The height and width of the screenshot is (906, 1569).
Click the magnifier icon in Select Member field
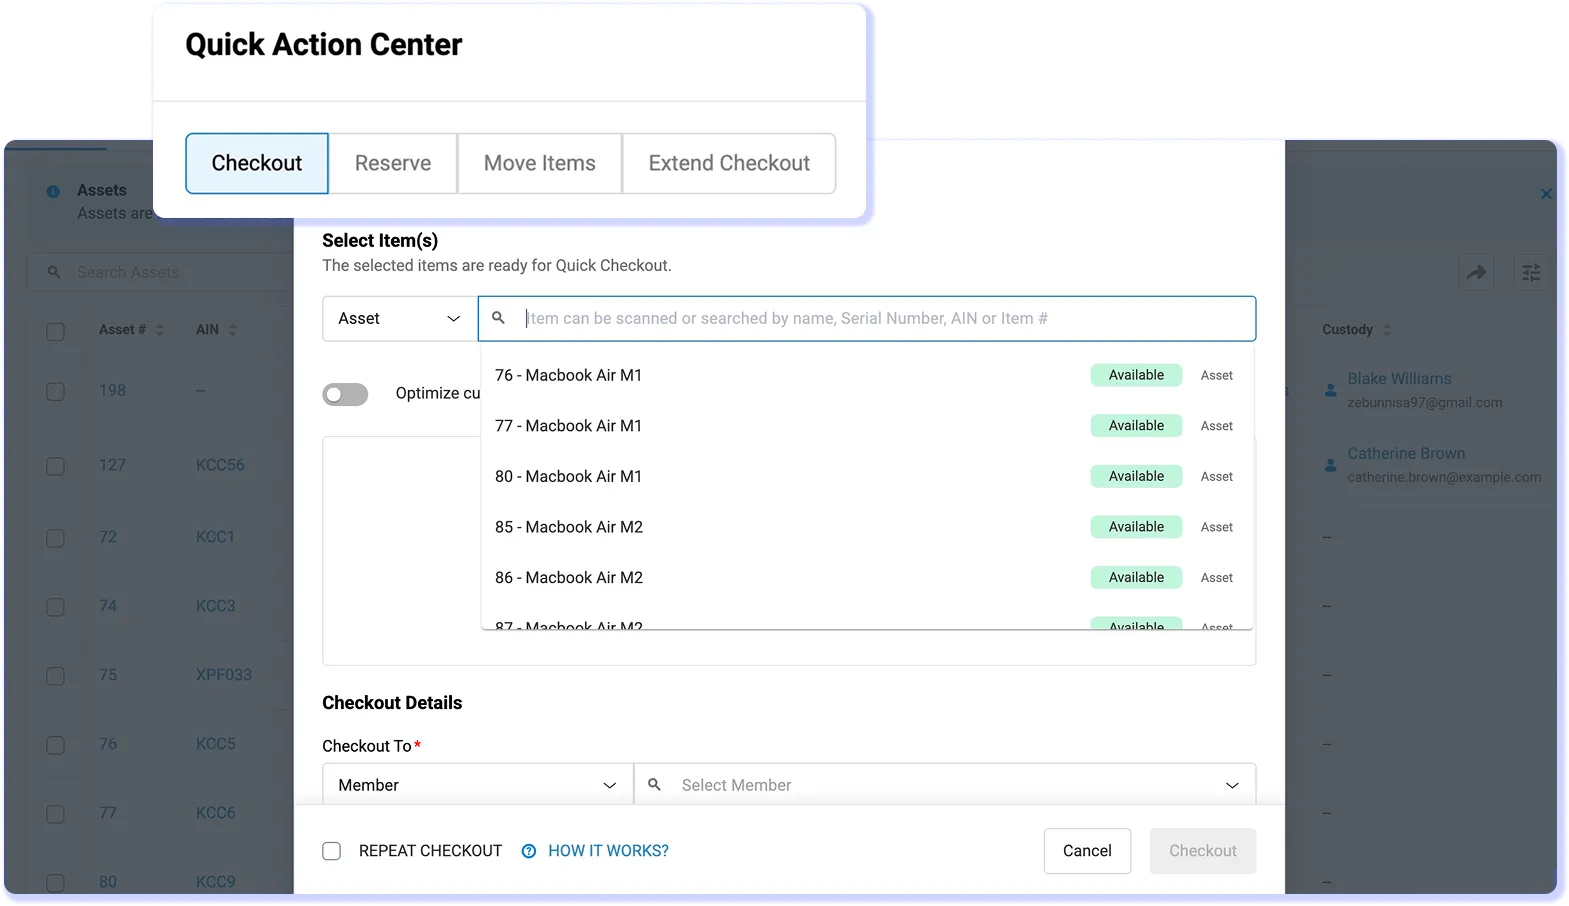point(654,785)
